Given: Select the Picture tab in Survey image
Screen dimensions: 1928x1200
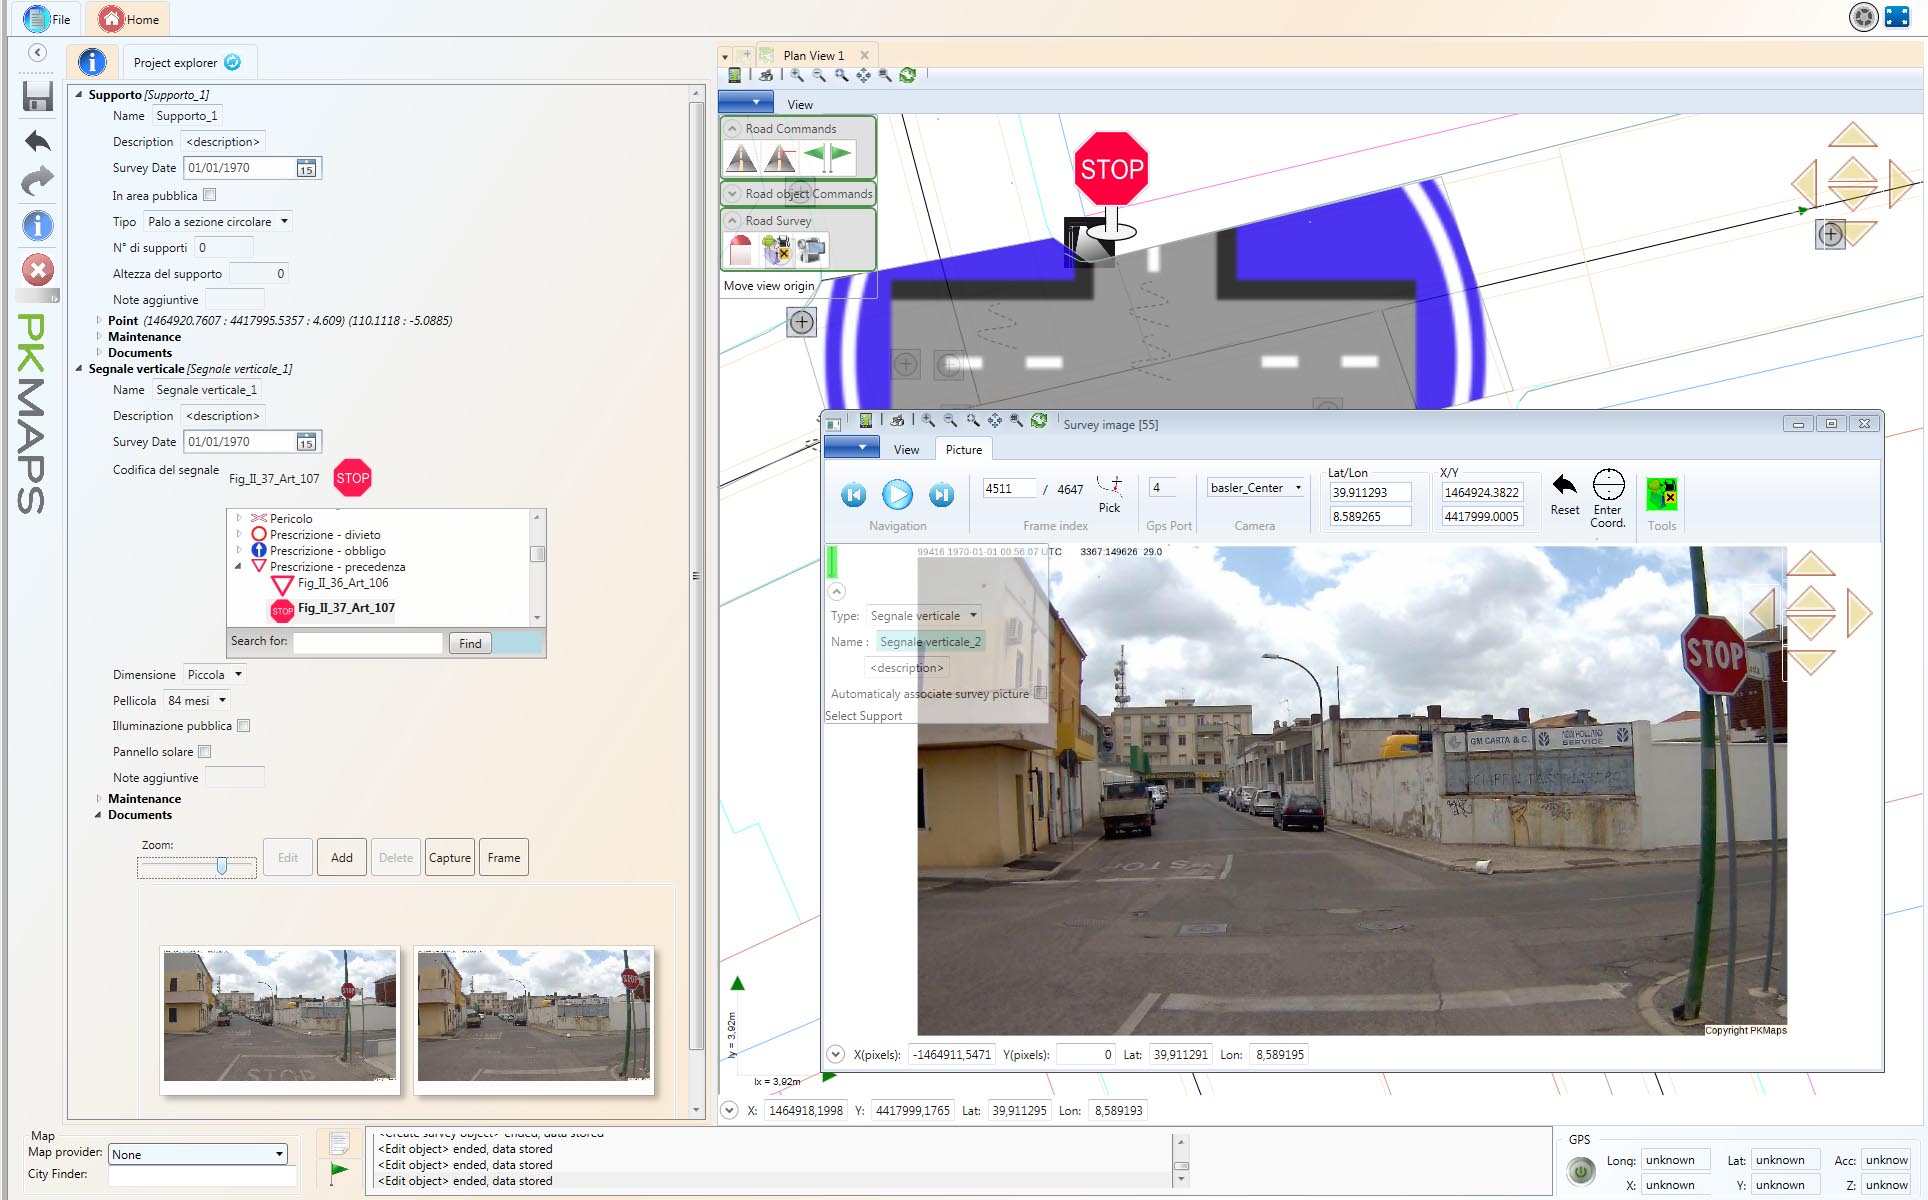Looking at the screenshot, I should click(964, 450).
